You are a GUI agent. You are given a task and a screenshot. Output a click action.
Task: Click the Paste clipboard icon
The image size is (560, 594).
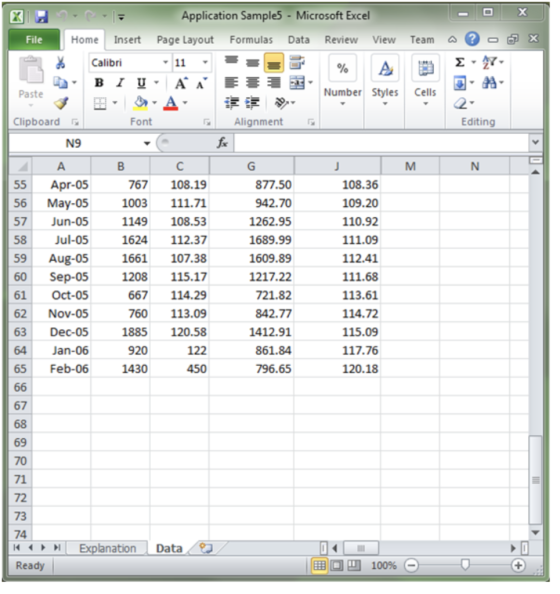pos(31,69)
